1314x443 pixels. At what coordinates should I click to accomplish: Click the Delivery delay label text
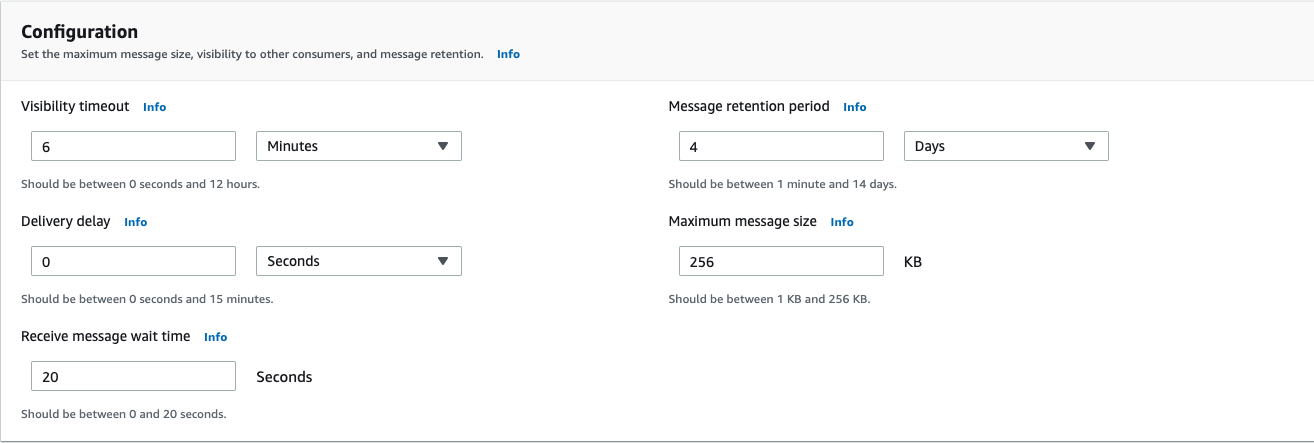click(x=66, y=221)
